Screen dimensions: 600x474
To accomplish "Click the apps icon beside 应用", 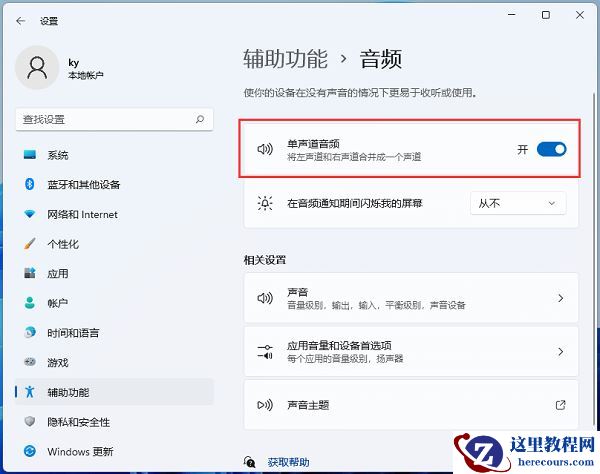I will point(30,273).
